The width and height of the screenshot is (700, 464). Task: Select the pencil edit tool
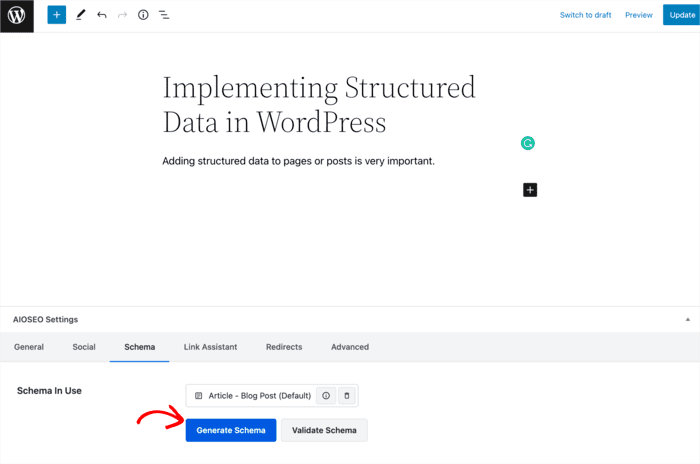[x=81, y=15]
